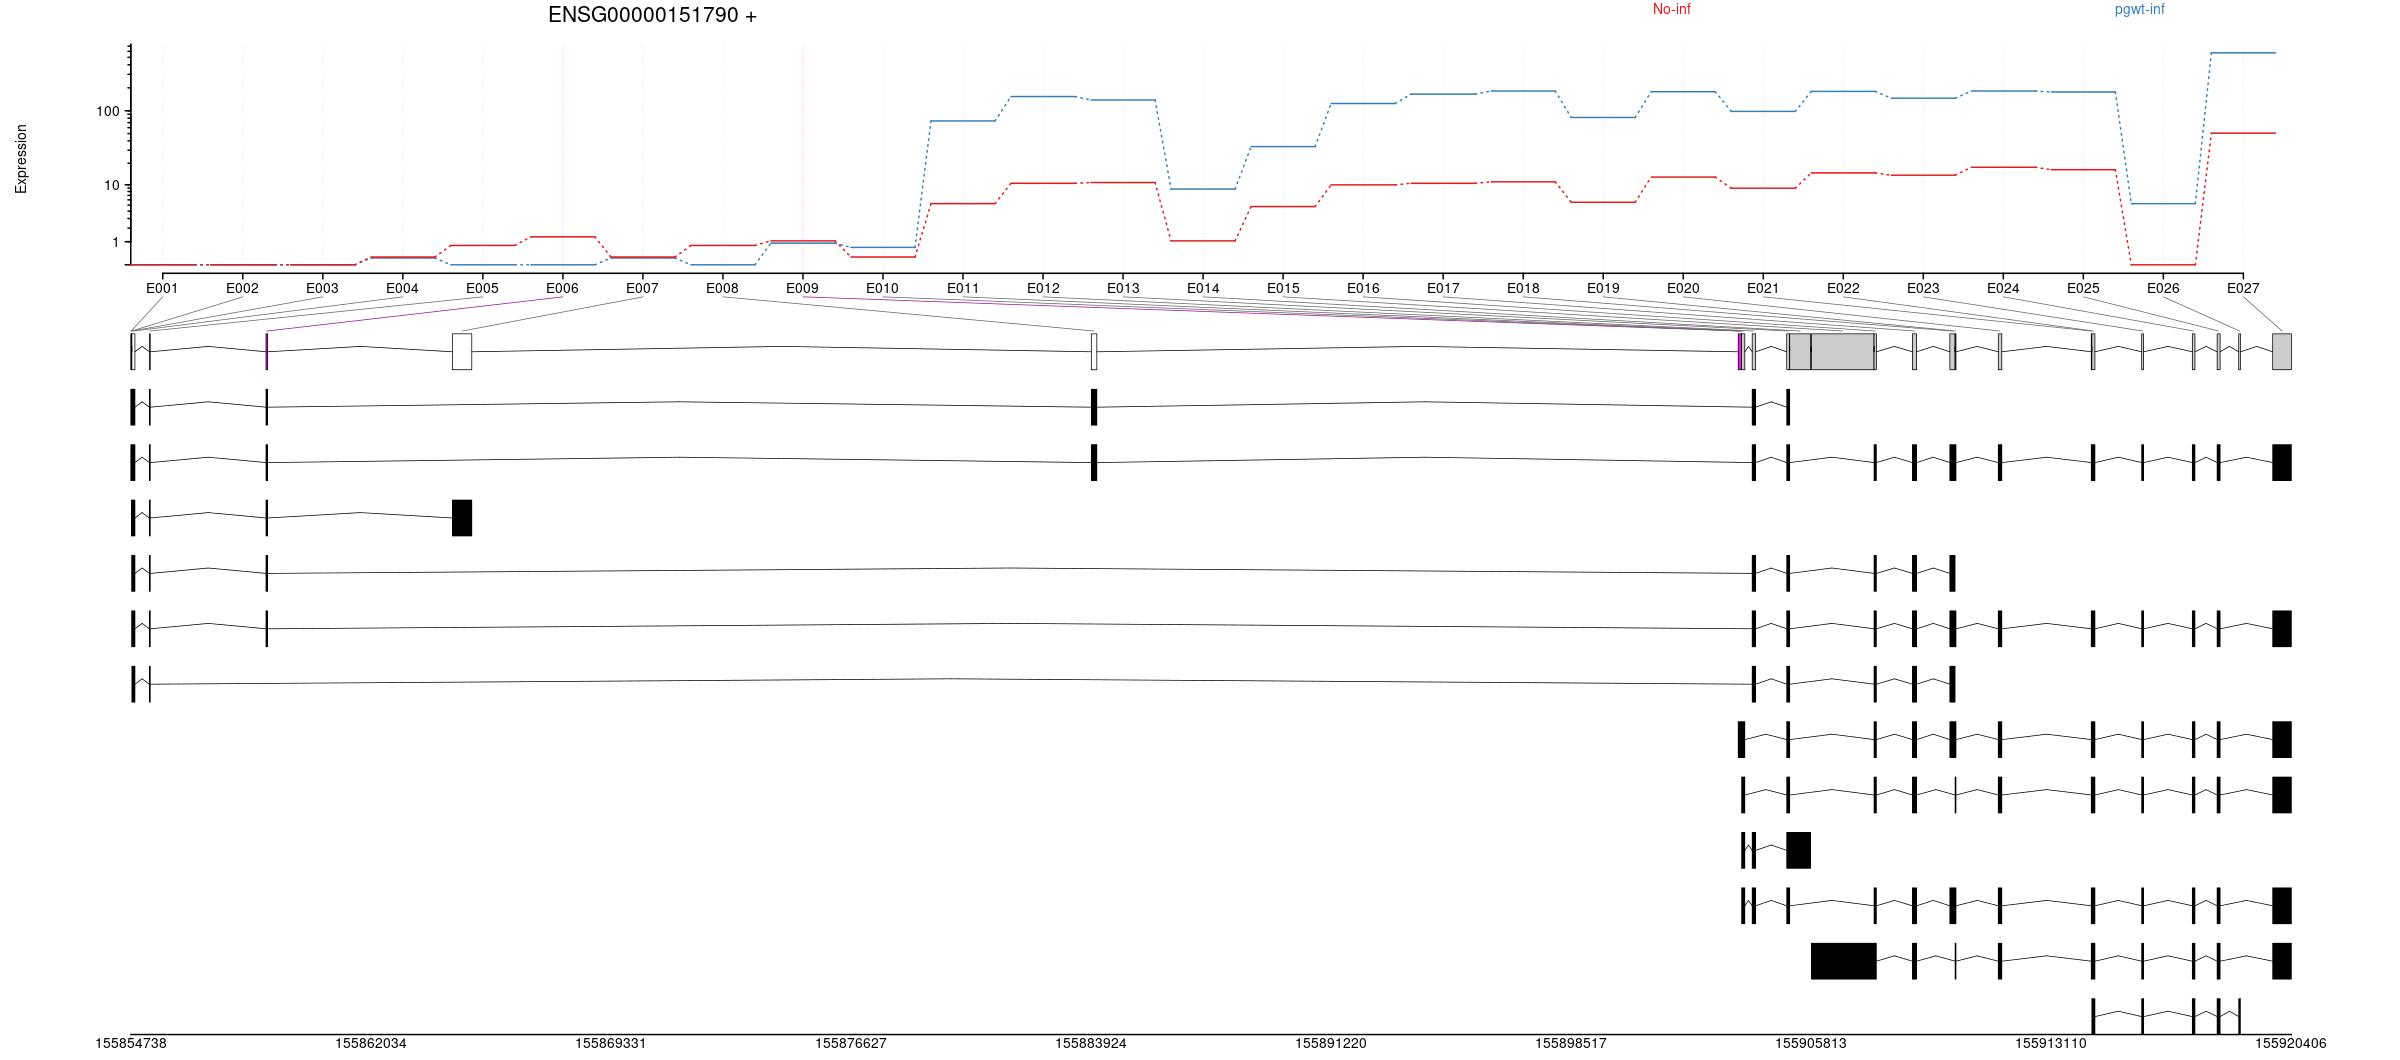Select the E012 exon label

1043,288
